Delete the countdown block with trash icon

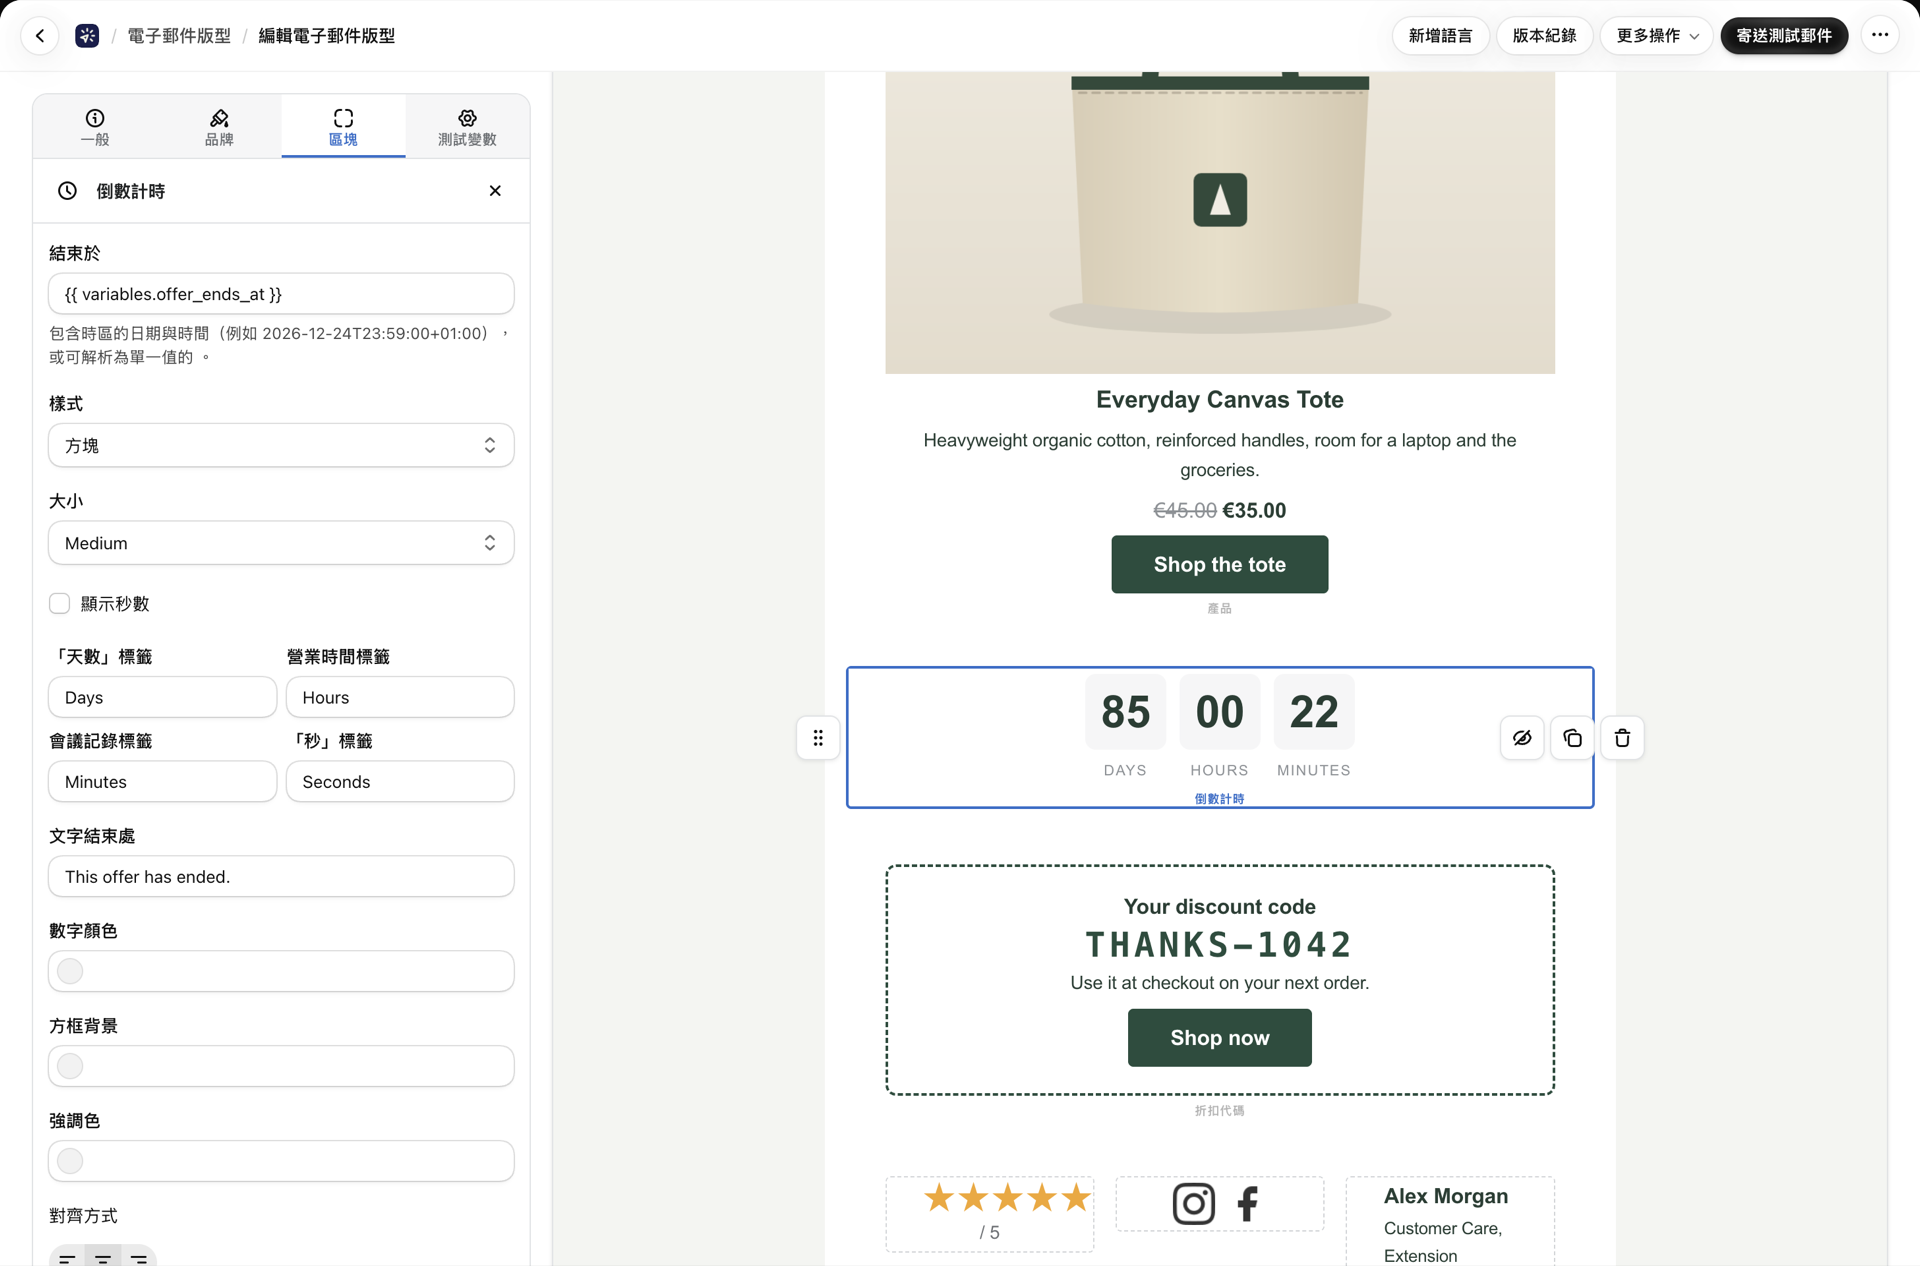[x=1622, y=738]
